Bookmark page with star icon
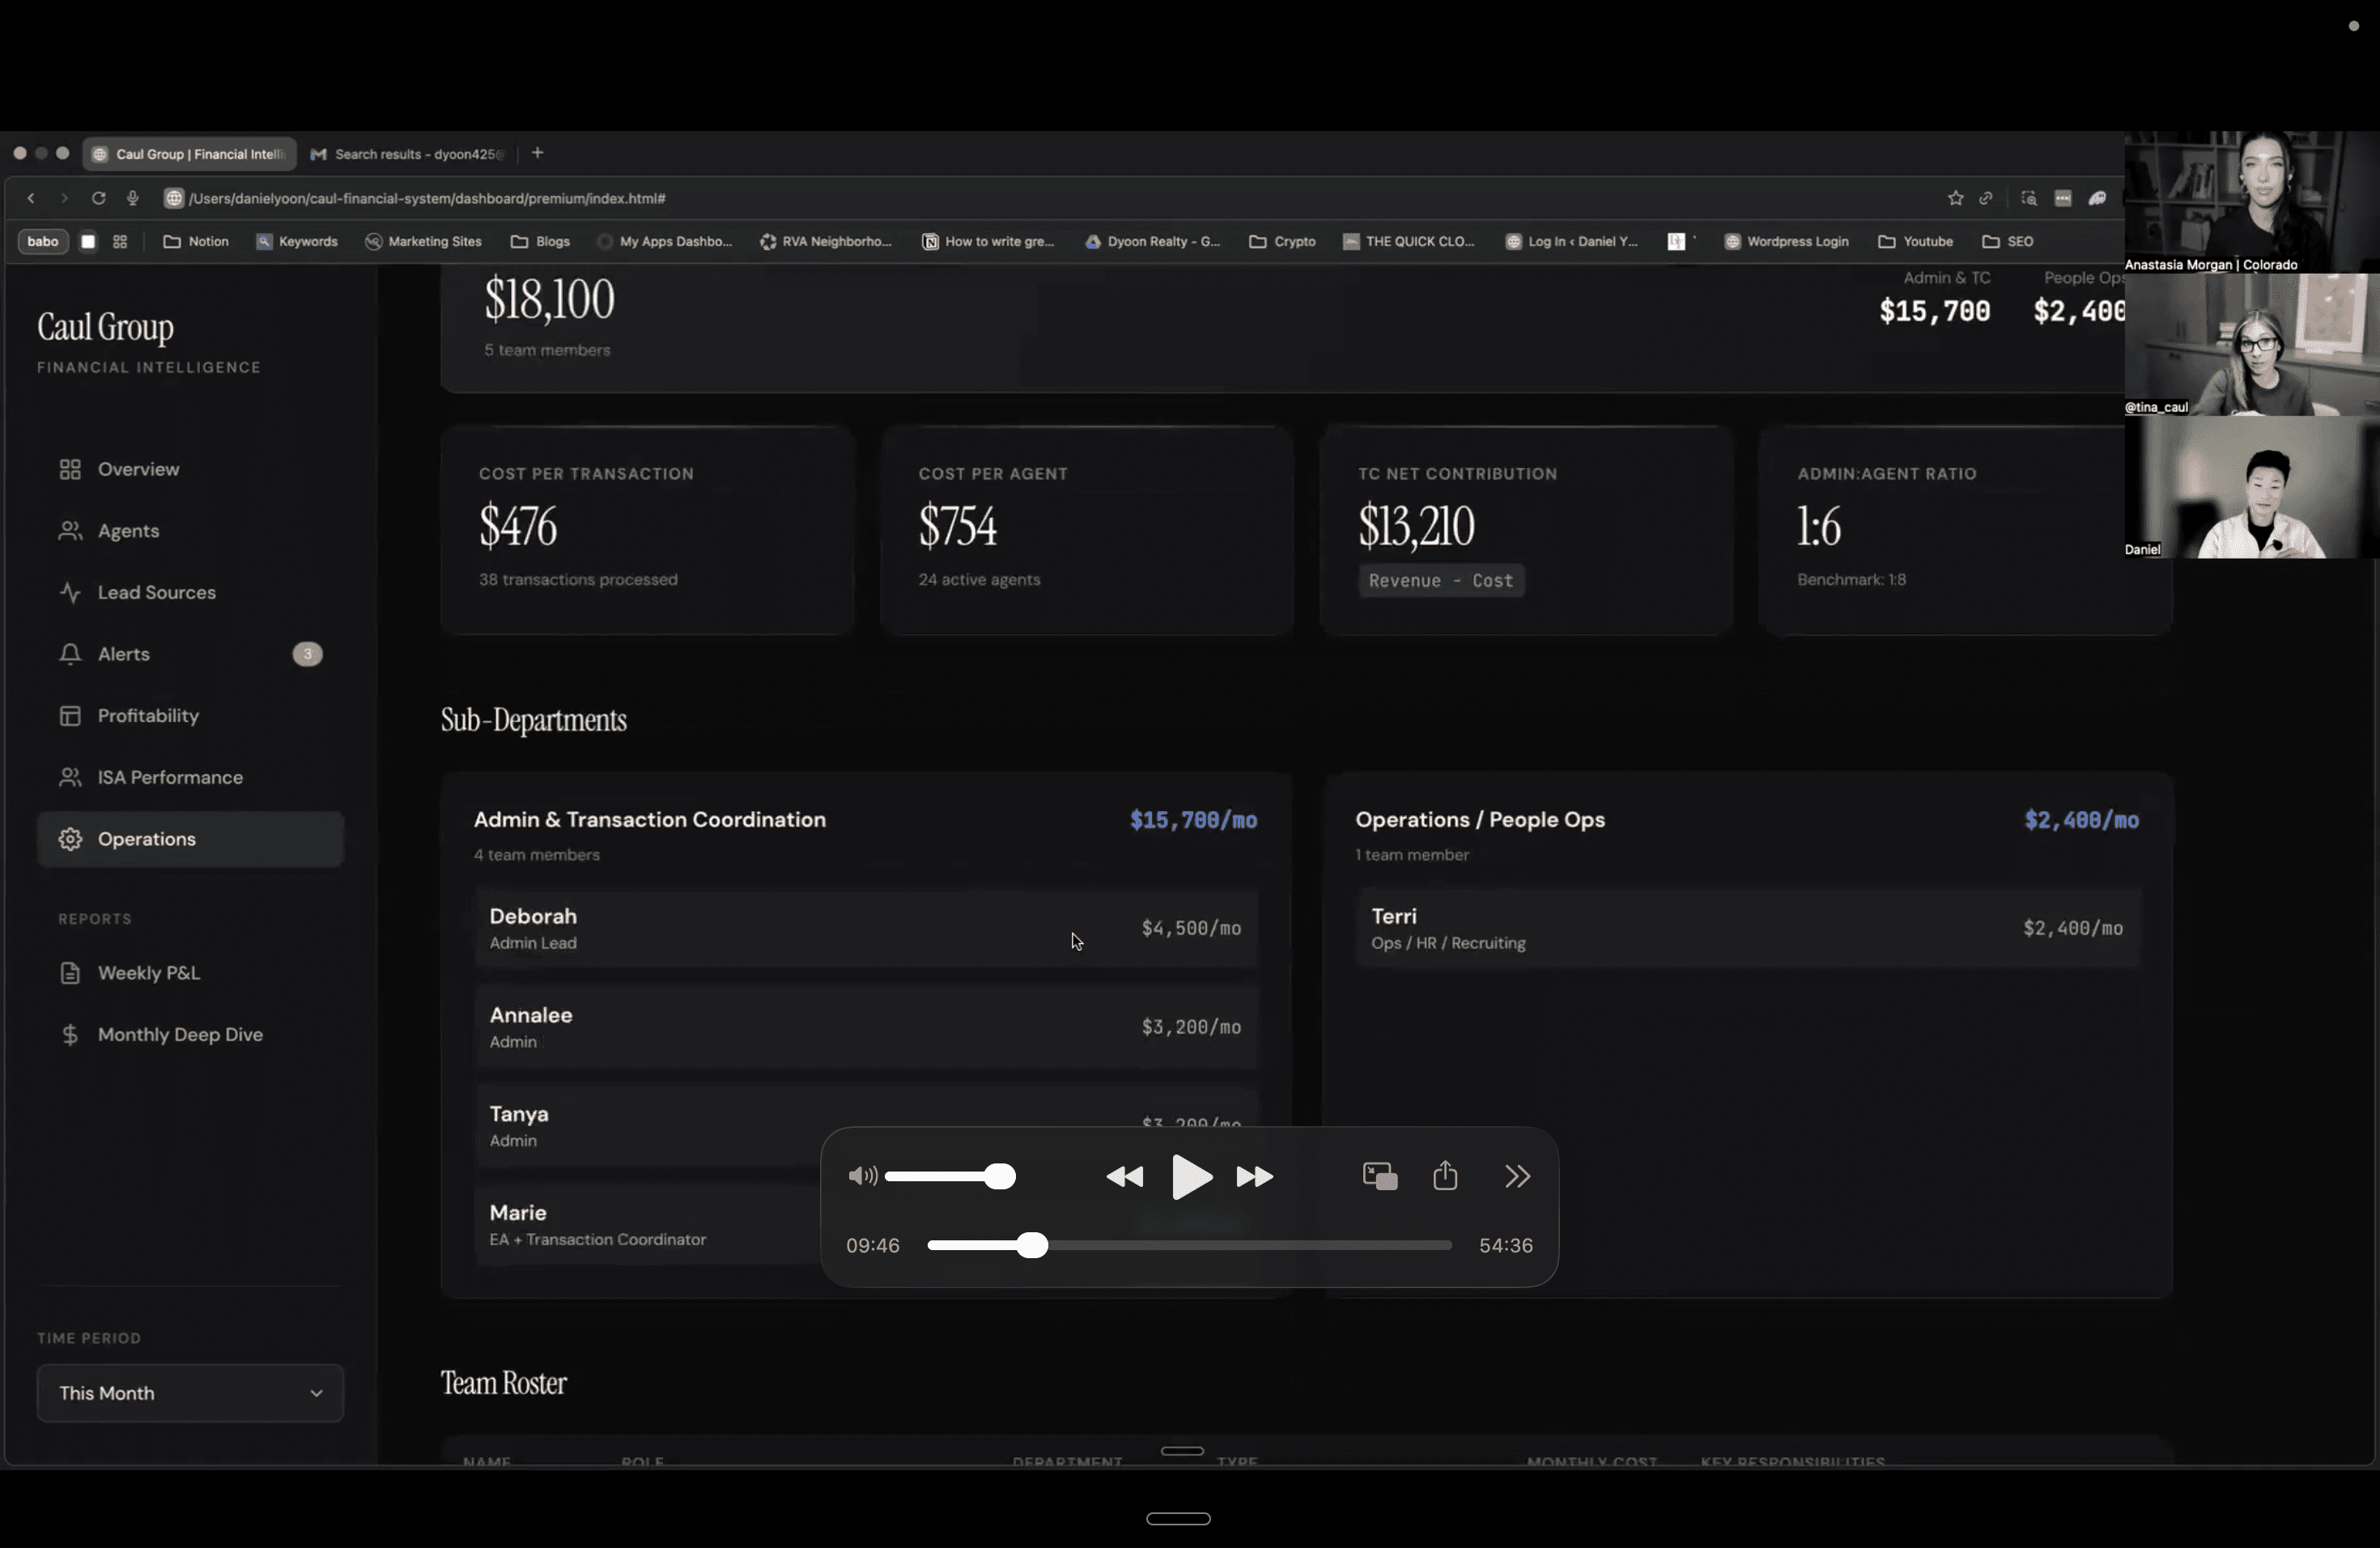2380x1548 pixels. coord(1955,198)
